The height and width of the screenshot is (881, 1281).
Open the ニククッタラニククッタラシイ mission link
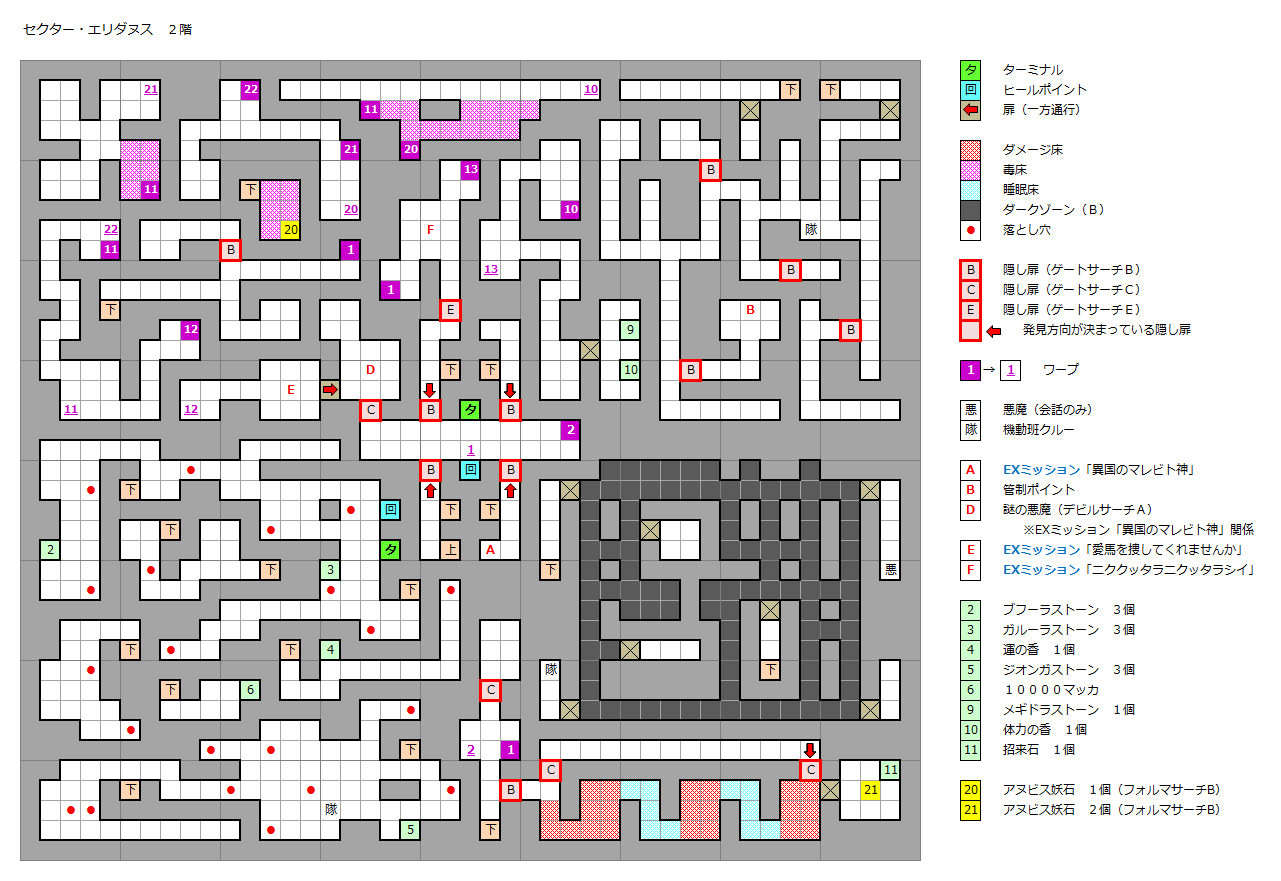pyautogui.click(x=1128, y=570)
